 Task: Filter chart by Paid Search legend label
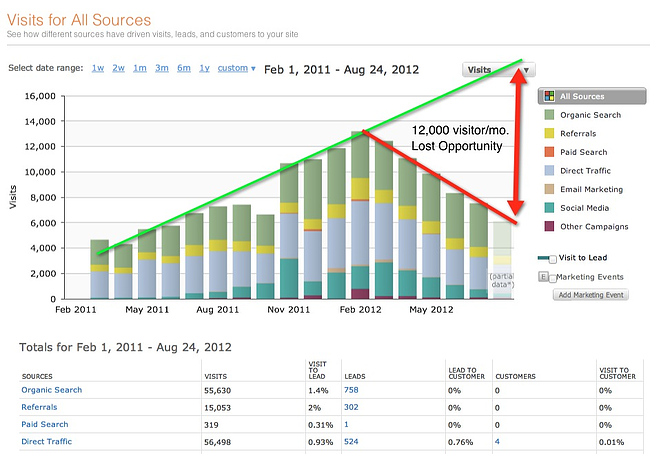coord(584,152)
